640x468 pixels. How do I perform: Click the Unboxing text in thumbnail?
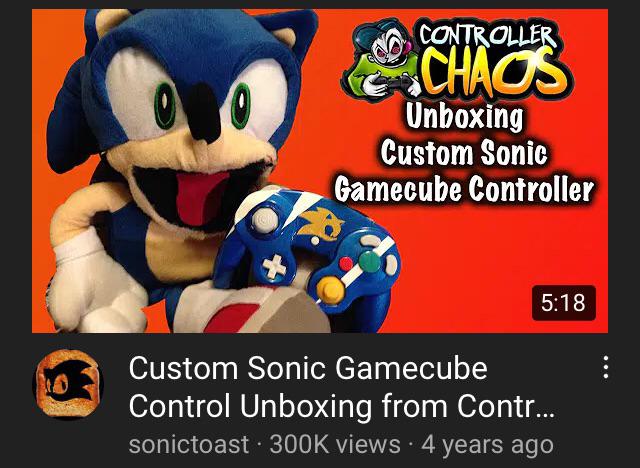[464, 118]
